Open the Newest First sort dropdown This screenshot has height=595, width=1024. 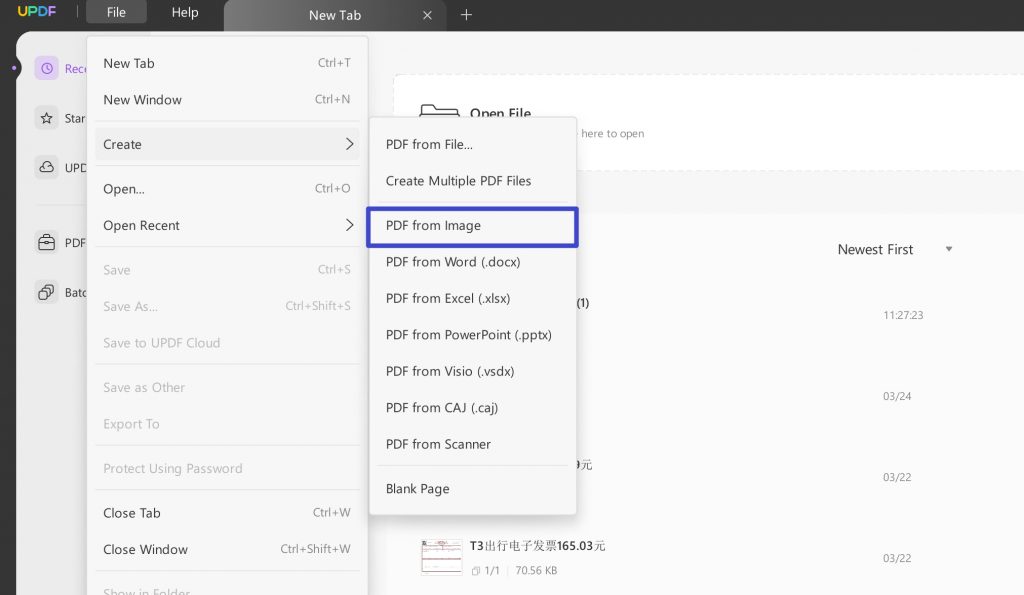click(895, 249)
